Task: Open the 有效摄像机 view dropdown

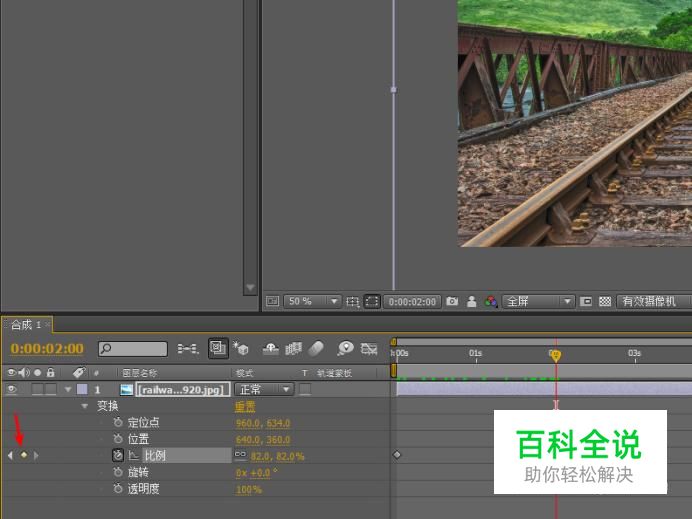Action: point(654,301)
